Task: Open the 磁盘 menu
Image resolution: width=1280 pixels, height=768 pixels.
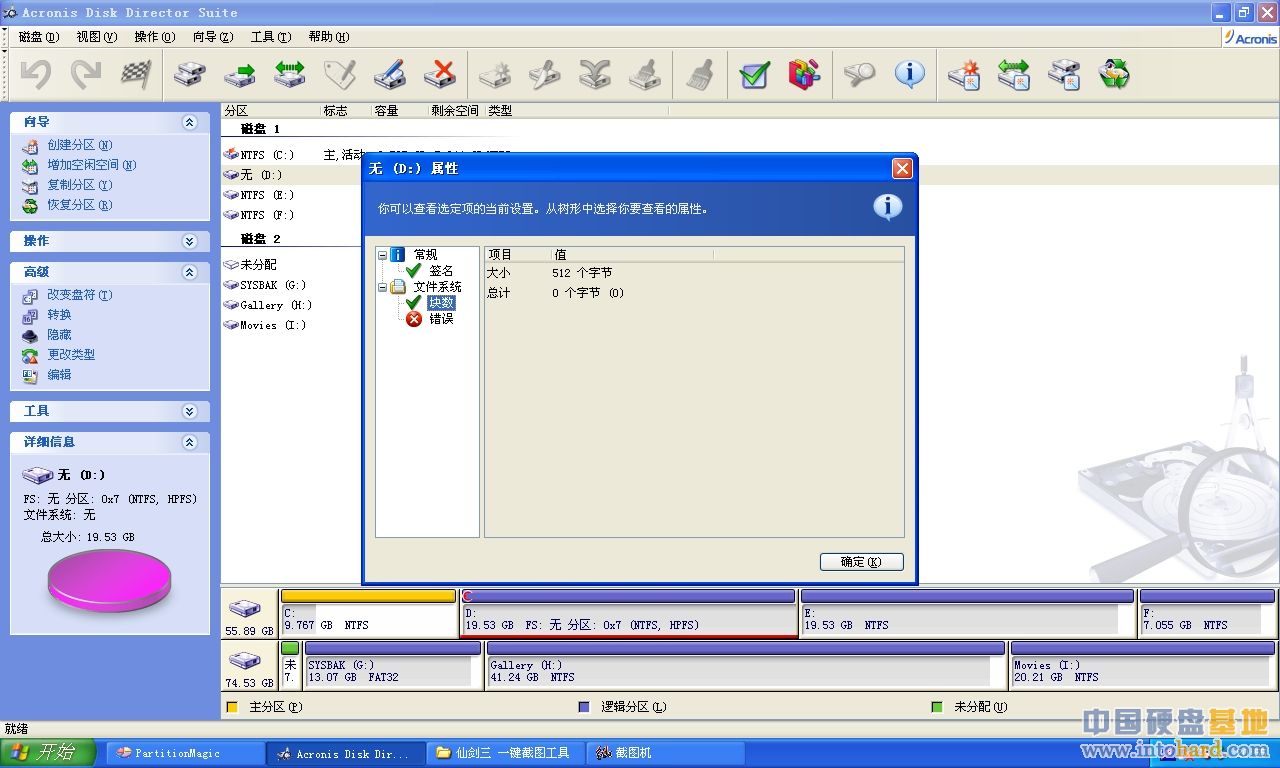Action: point(39,37)
